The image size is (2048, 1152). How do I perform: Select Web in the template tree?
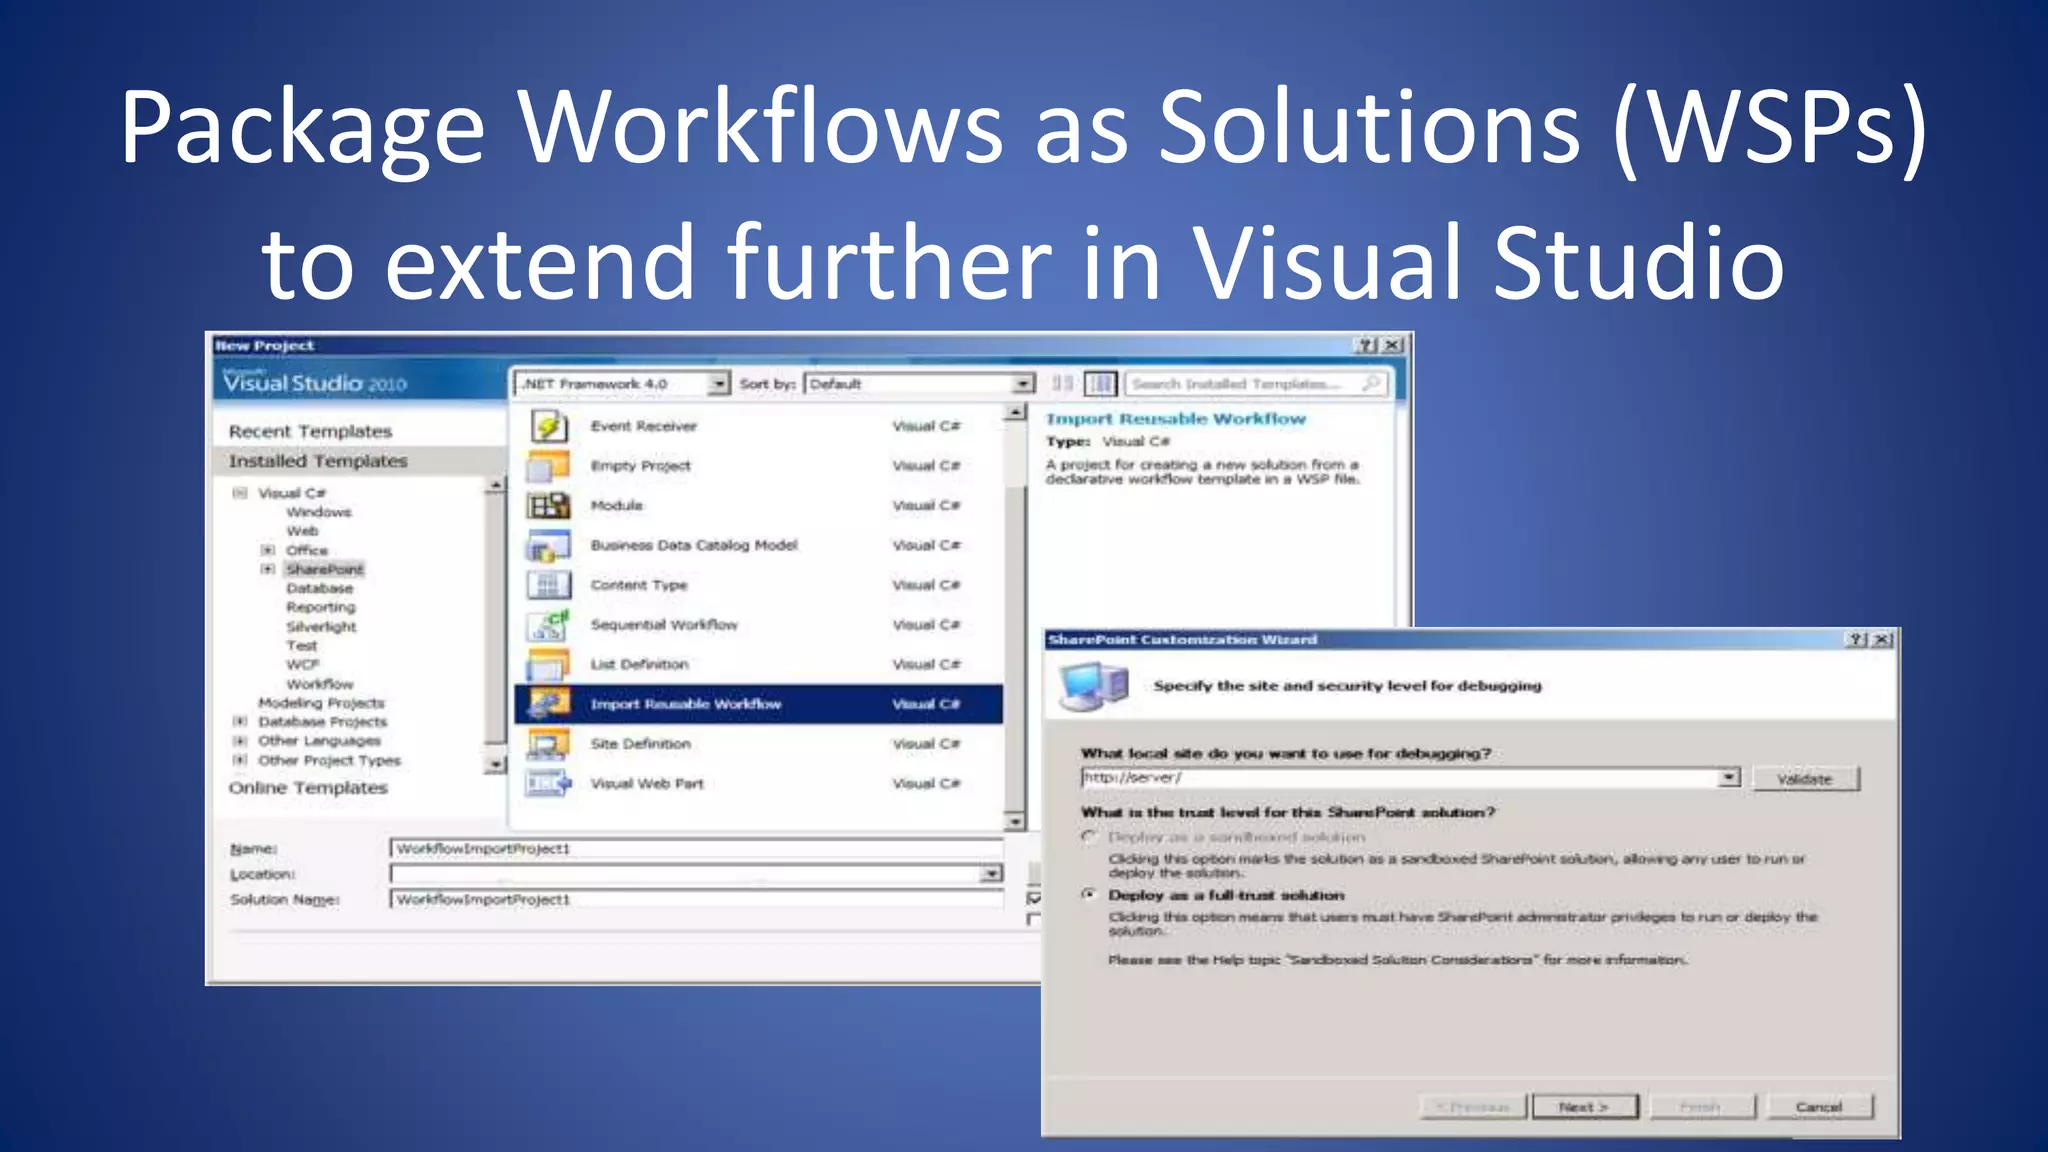pos(302,531)
